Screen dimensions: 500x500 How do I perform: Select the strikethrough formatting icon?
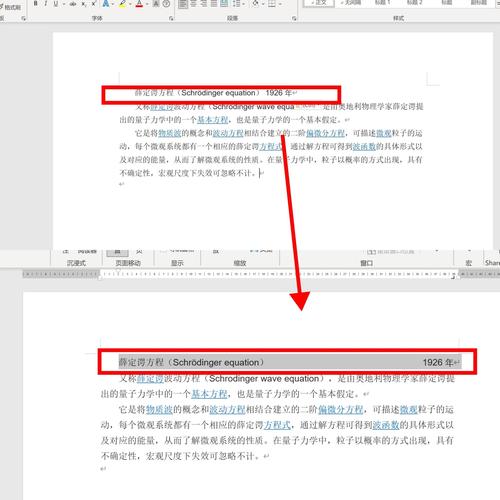[x=73, y=4]
